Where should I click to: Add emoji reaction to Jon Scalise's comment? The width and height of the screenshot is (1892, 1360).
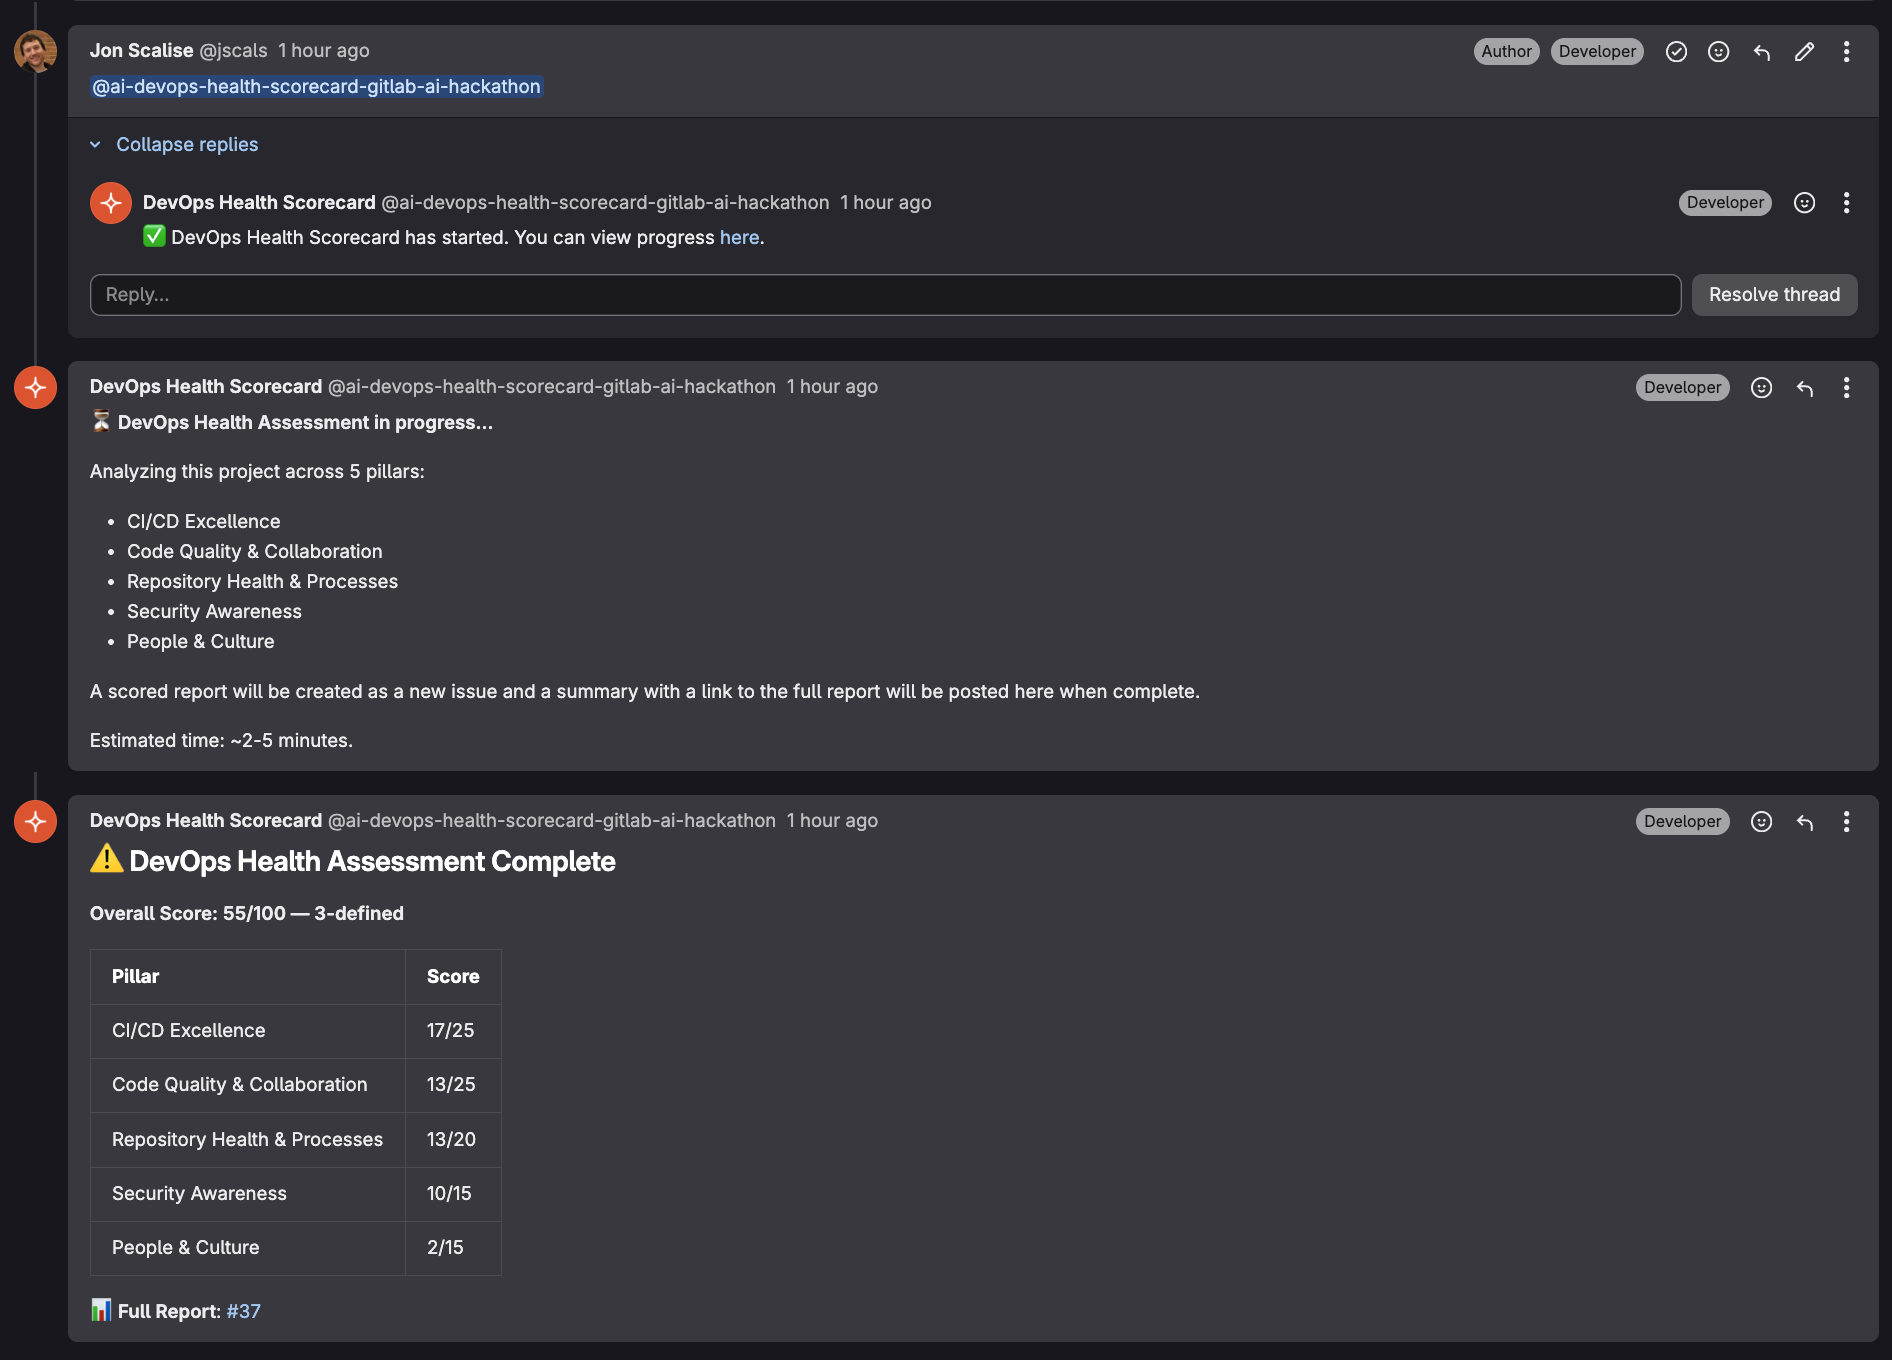[x=1718, y=52]
